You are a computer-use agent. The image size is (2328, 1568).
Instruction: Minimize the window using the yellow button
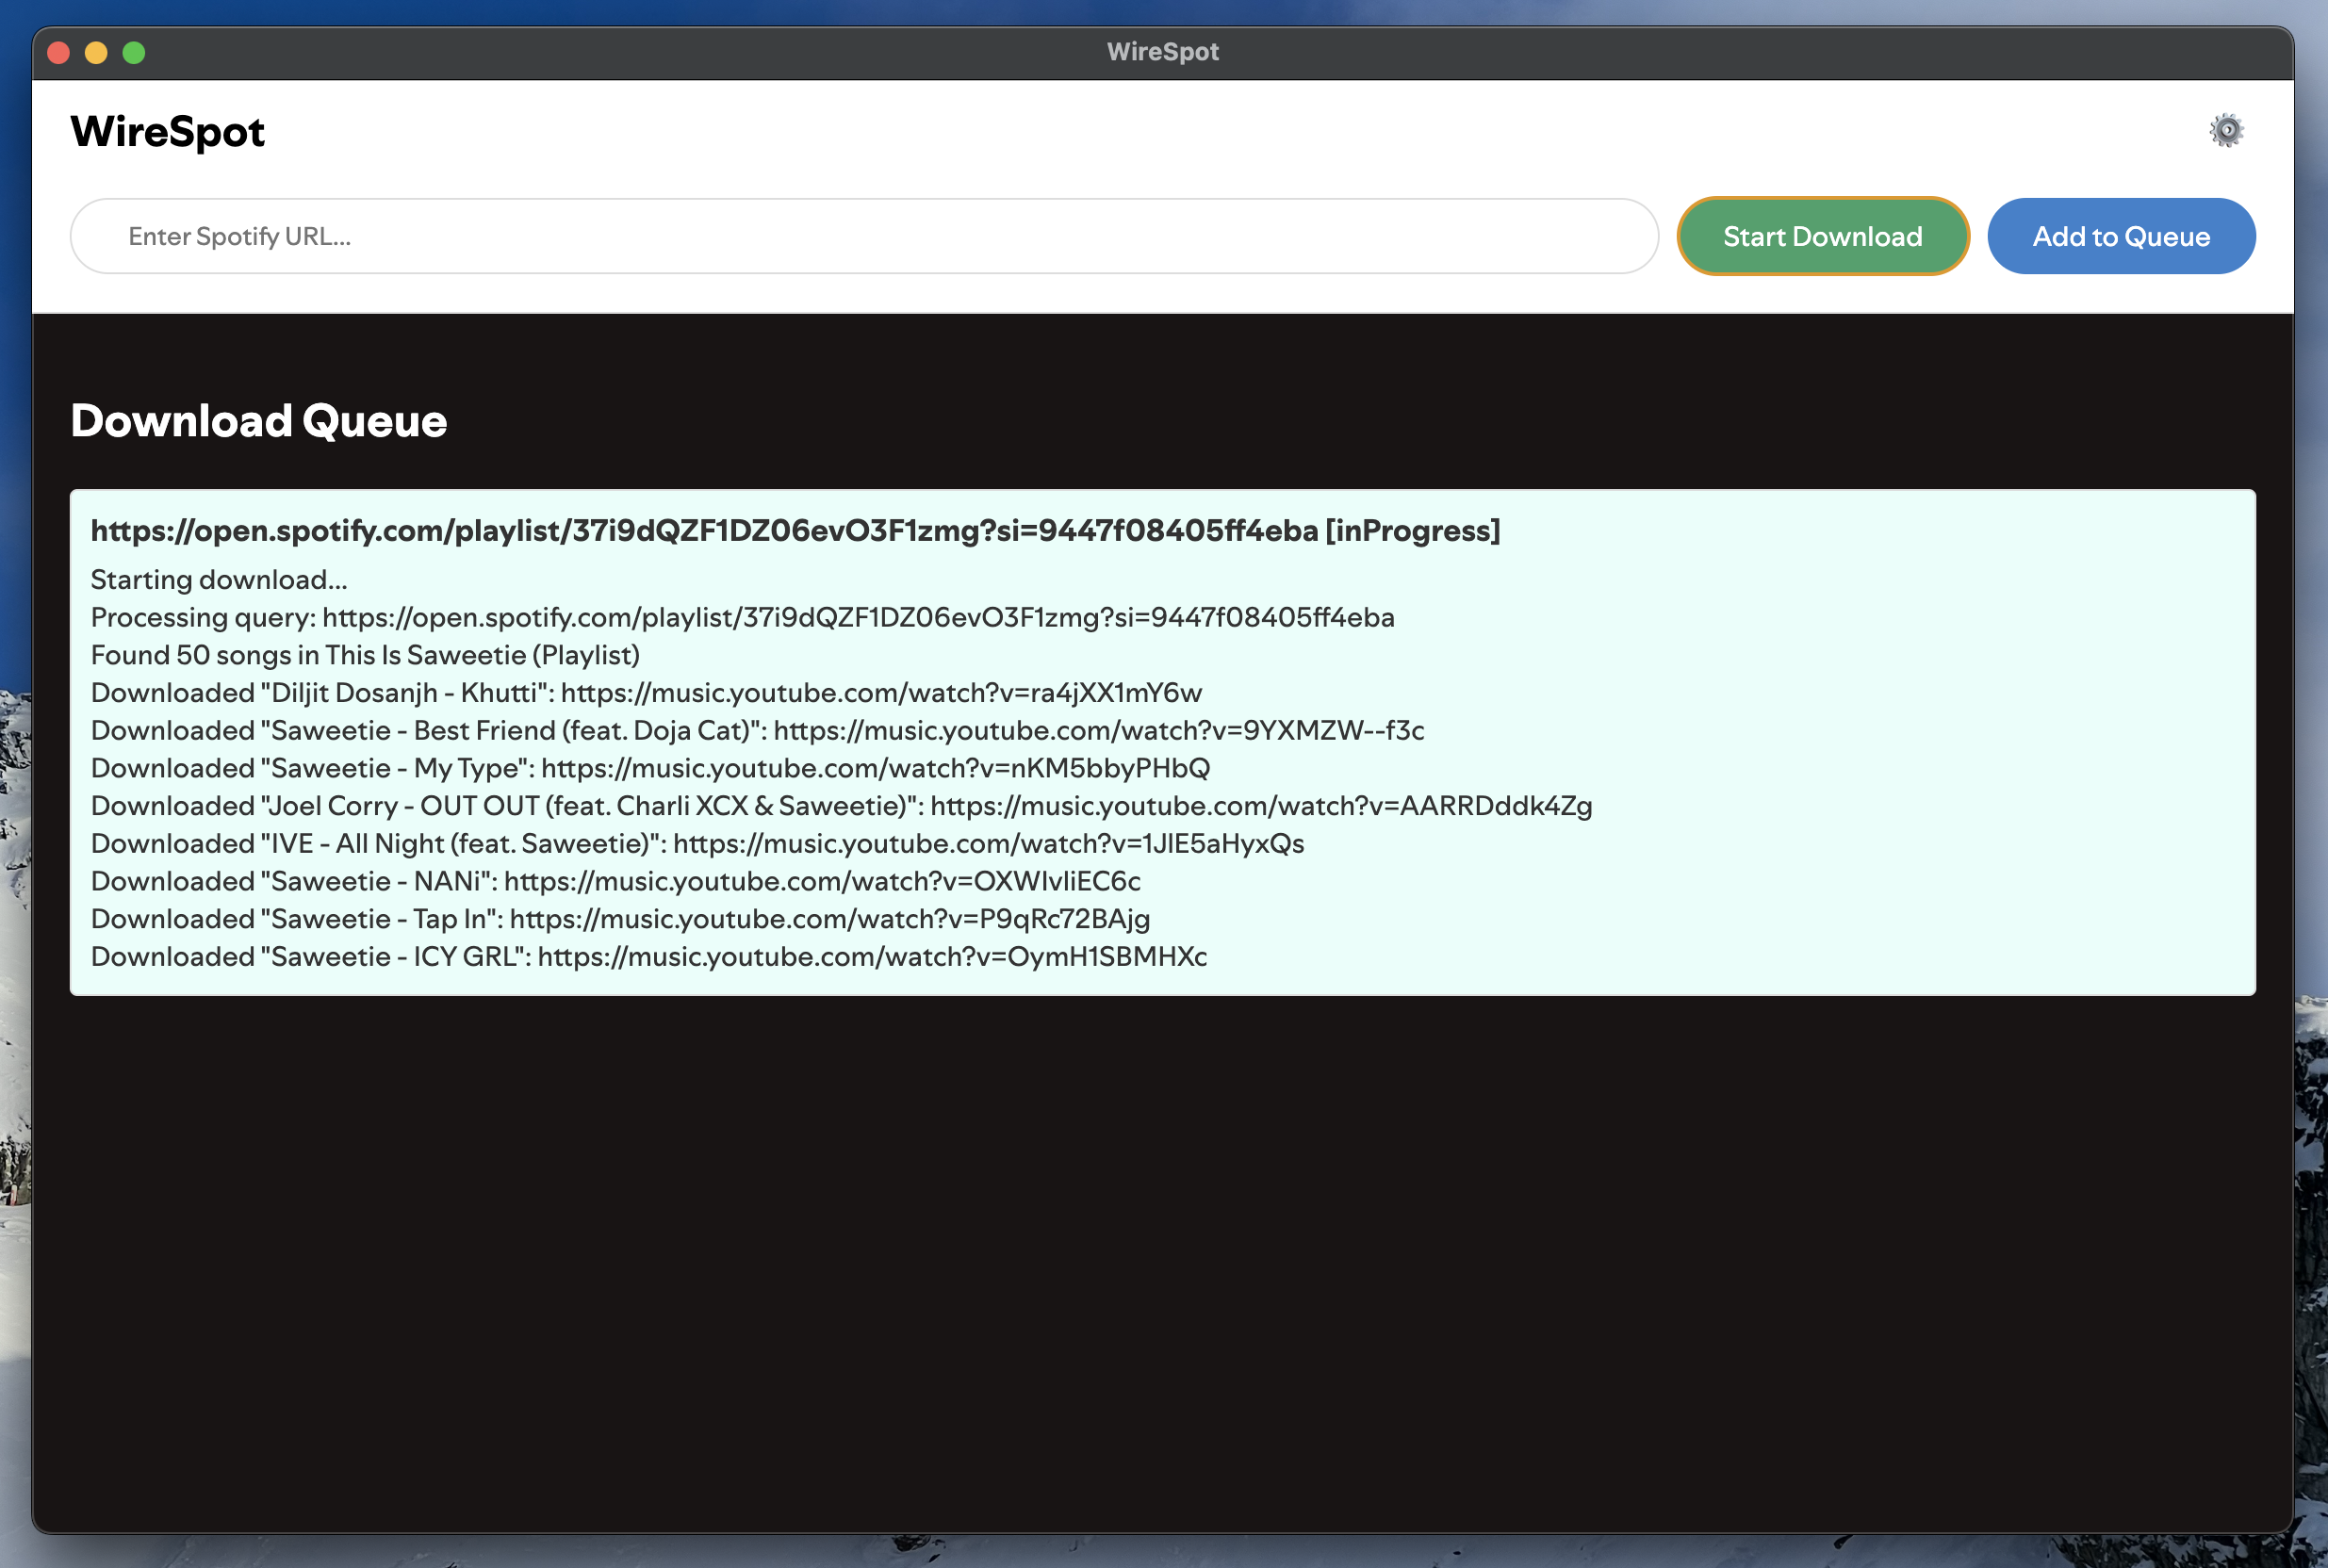point(96,52)
